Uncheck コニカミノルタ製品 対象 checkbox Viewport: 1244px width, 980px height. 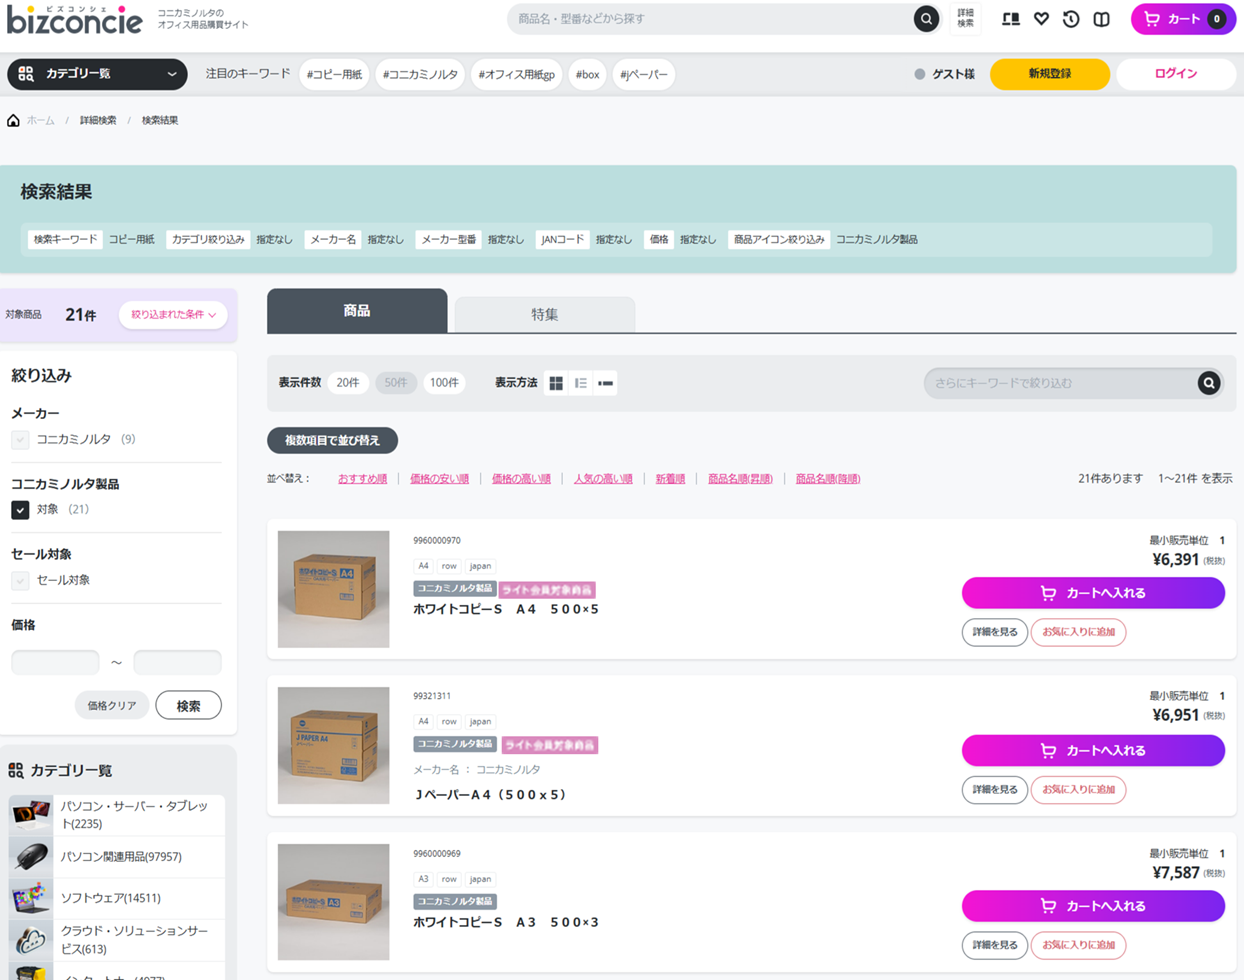(x=20, y=510)
